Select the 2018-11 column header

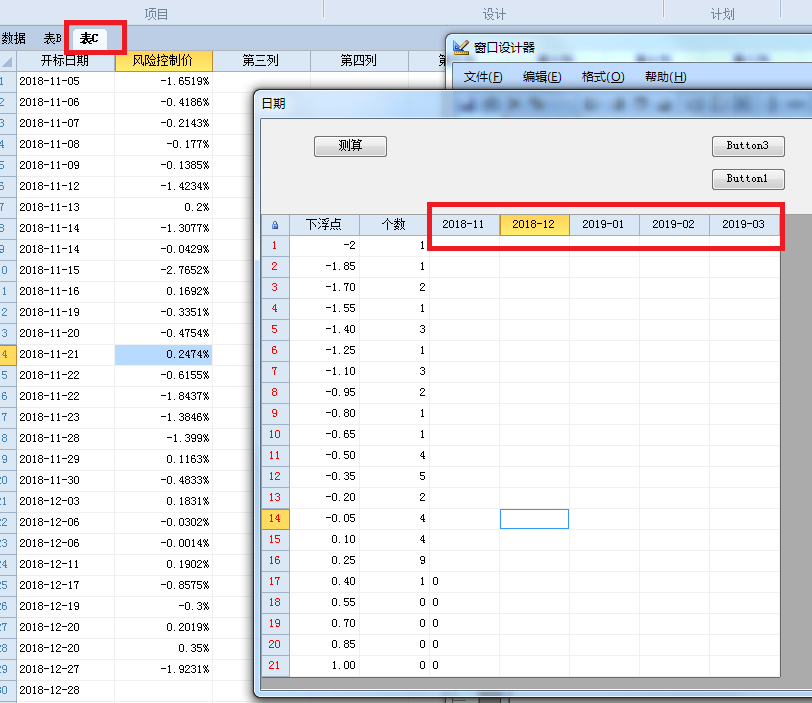point(464,225)
